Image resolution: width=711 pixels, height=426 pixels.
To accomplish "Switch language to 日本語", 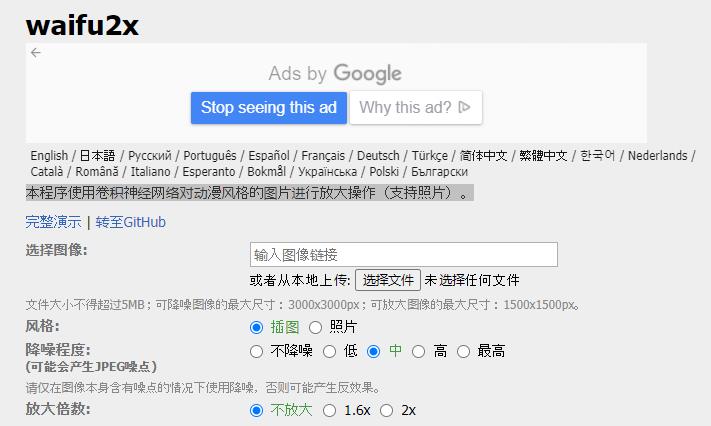I will (x=97, y=156).
